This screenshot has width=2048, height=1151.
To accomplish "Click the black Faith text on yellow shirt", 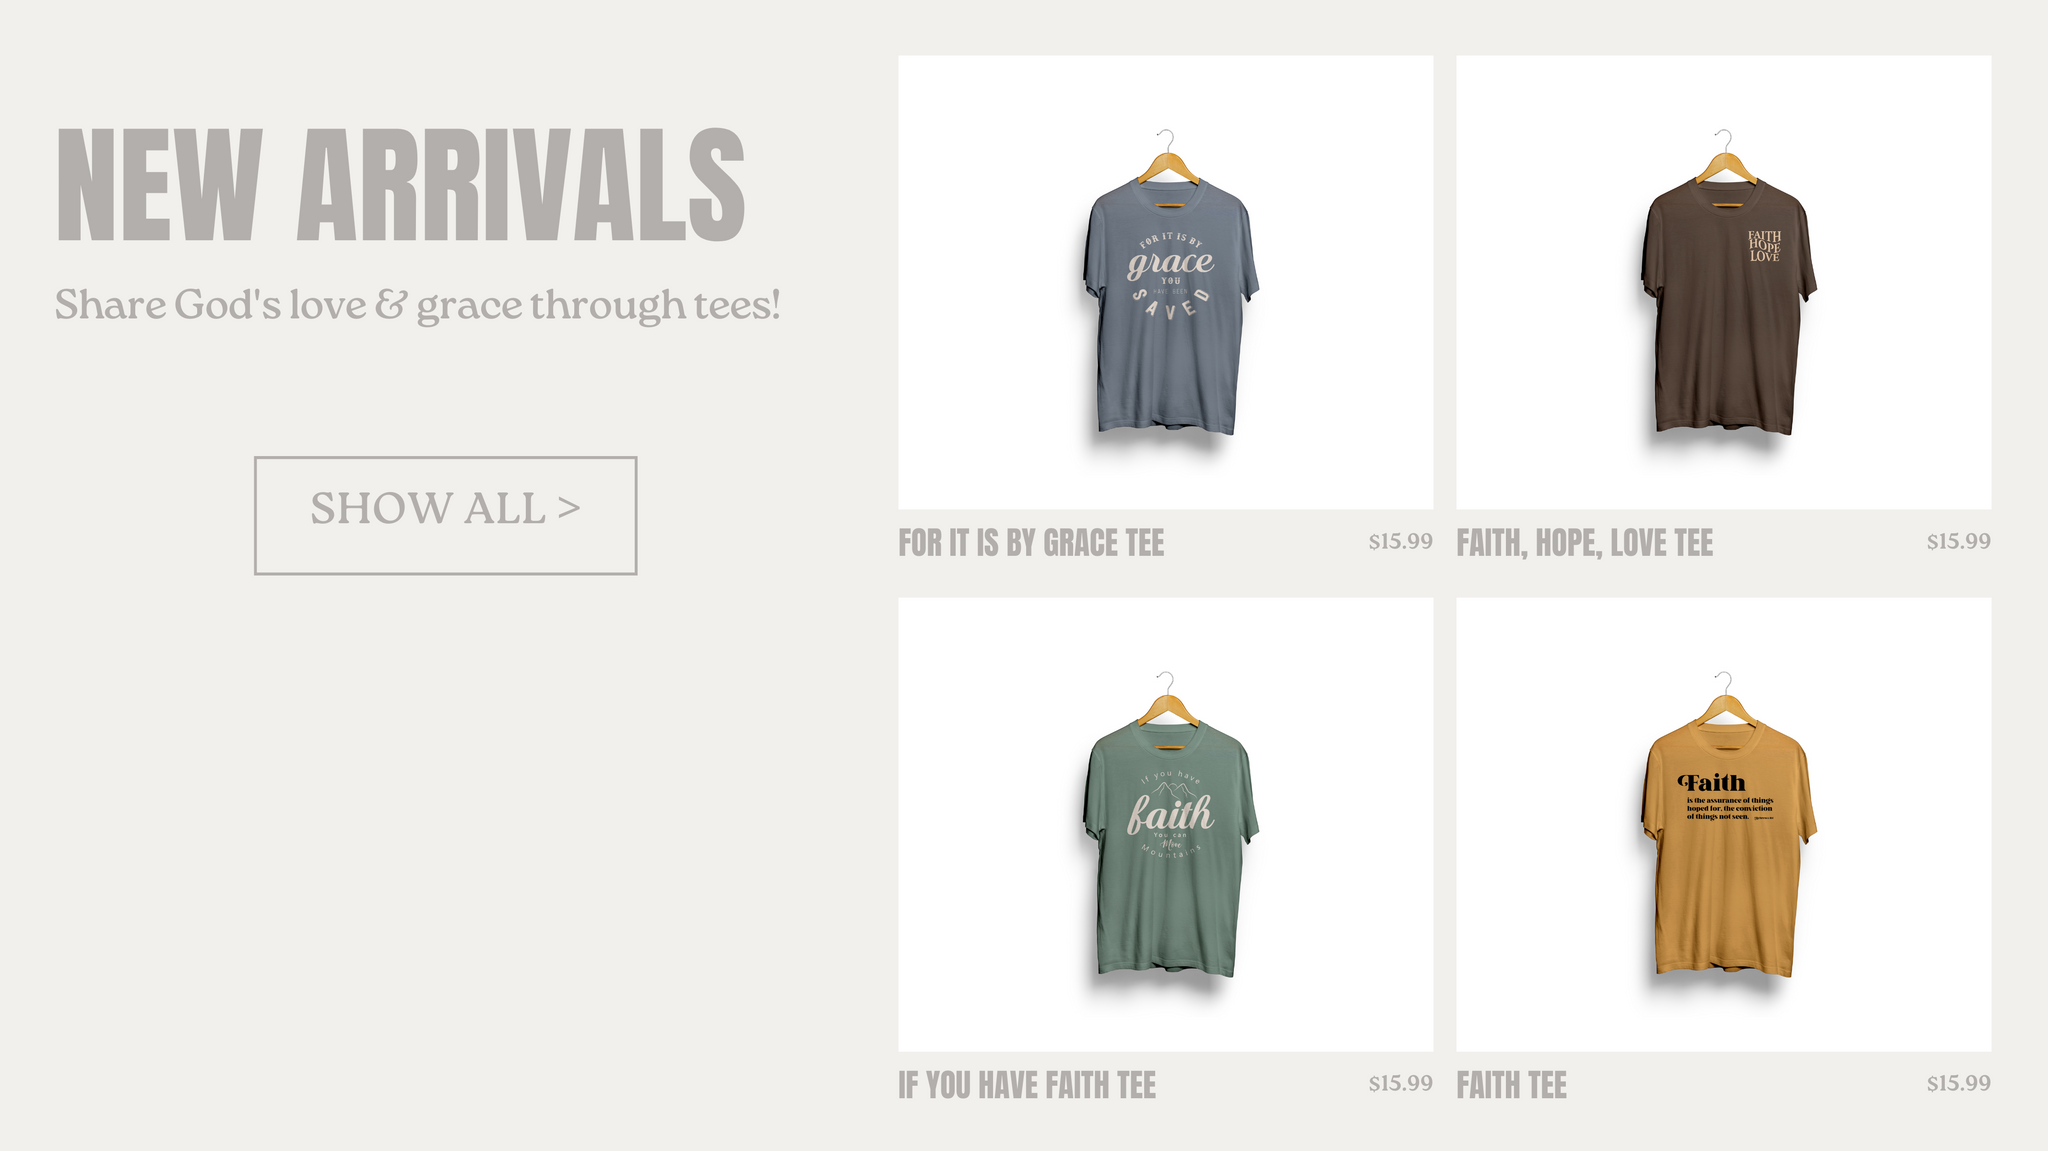I will [1712, 783].
